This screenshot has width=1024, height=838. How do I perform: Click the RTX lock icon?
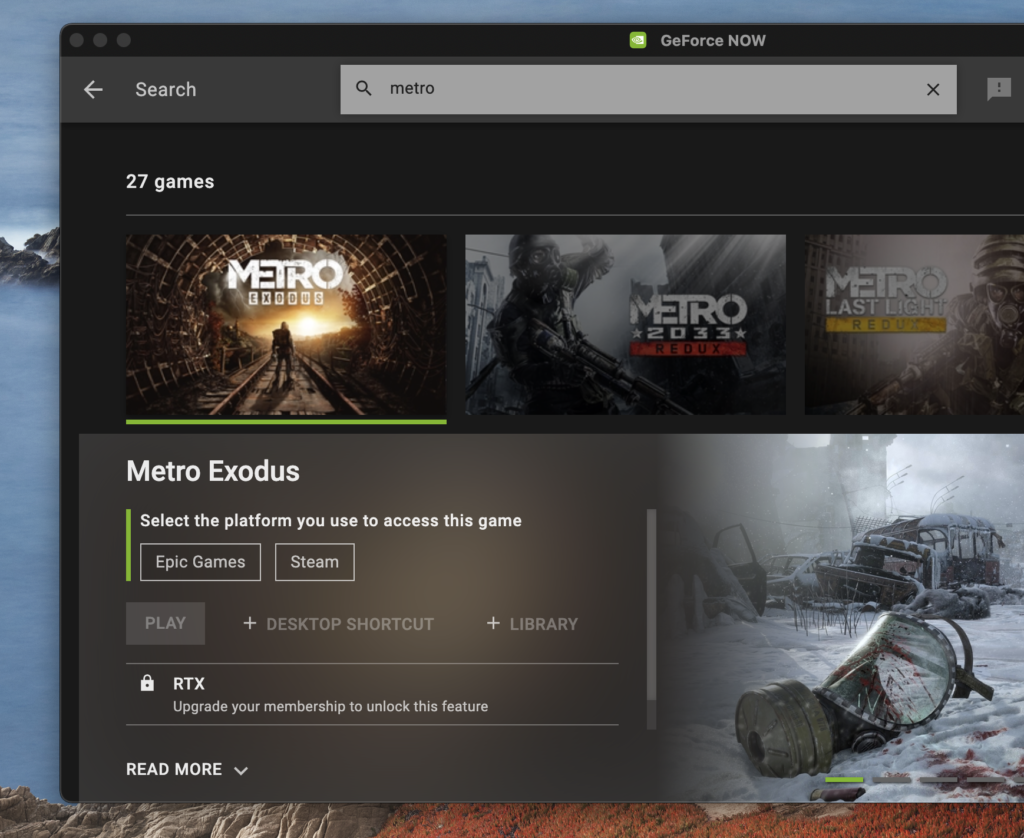(x=148, y=683)
